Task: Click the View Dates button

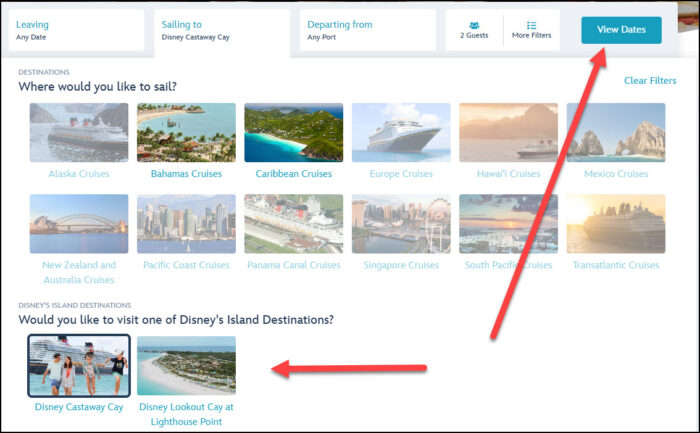Action: (621, 30)
